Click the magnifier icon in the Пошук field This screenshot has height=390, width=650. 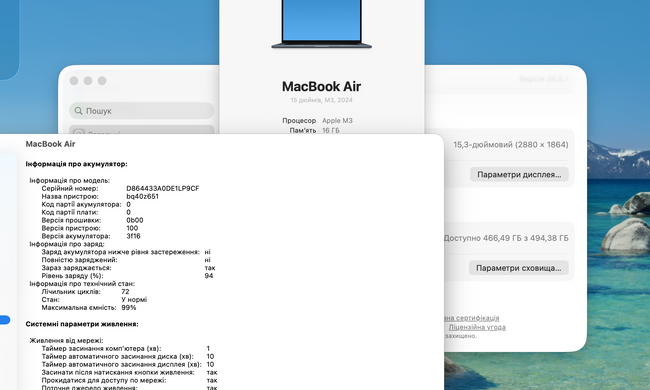(78, 111)
